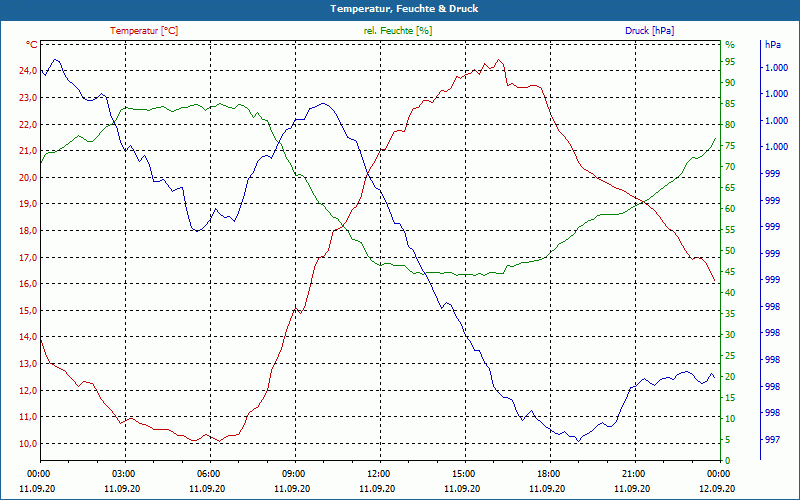This screenshot has height=500, width=800.
Task: Click the 03:00 time axis label
Action: pos(122,473)
